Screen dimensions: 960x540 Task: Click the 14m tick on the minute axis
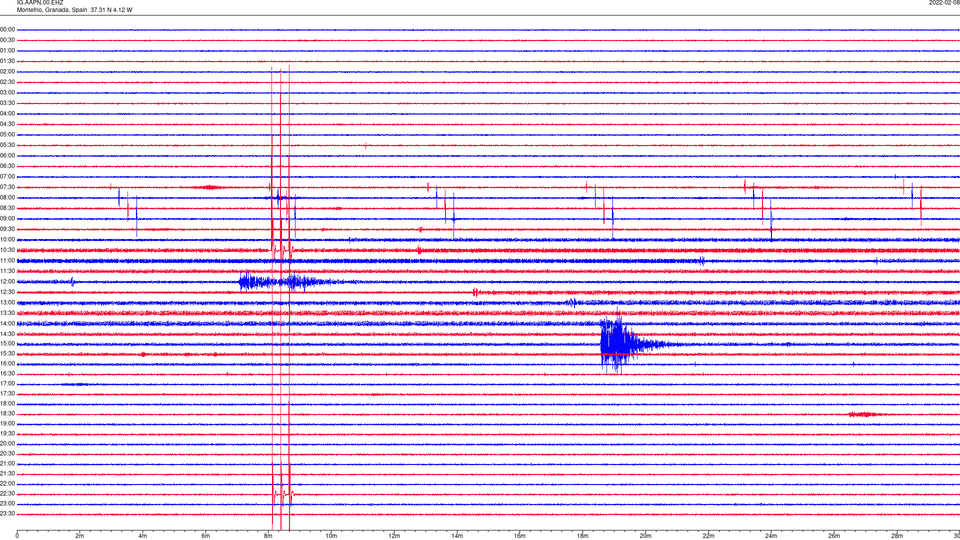click(x=457, y=536)
